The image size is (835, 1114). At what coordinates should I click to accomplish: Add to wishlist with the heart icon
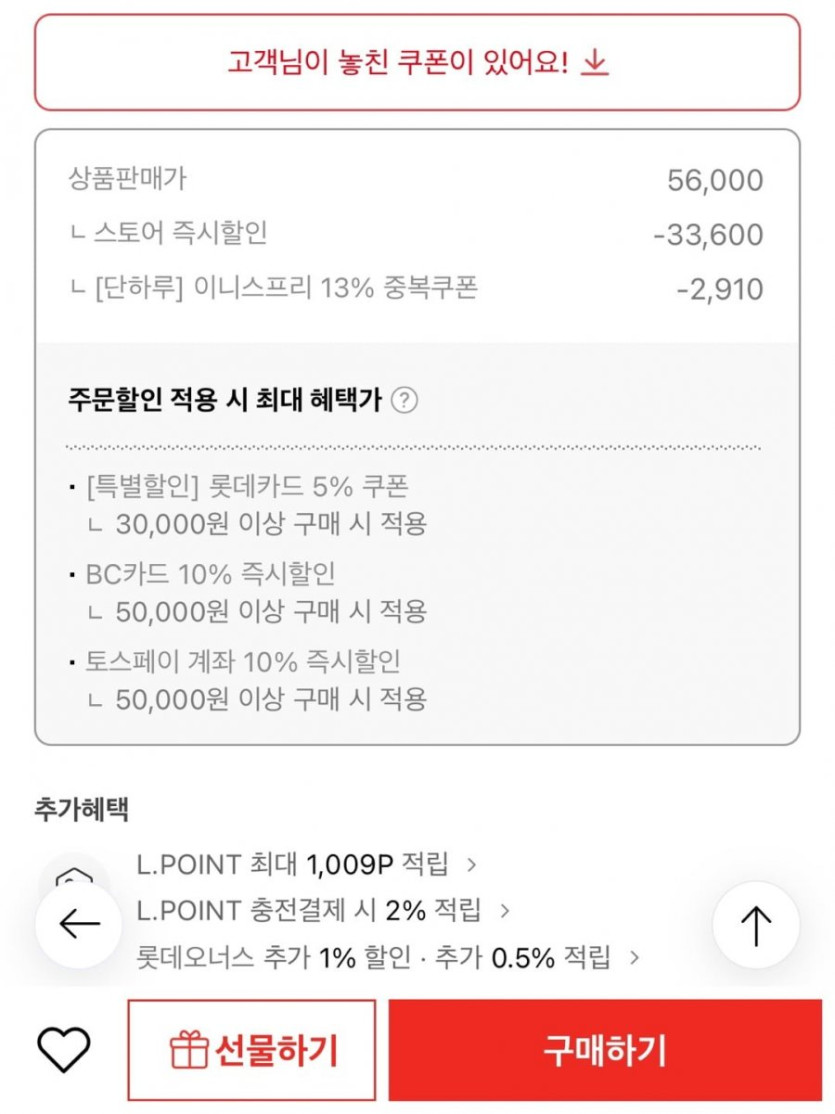tap(64, 1050)
